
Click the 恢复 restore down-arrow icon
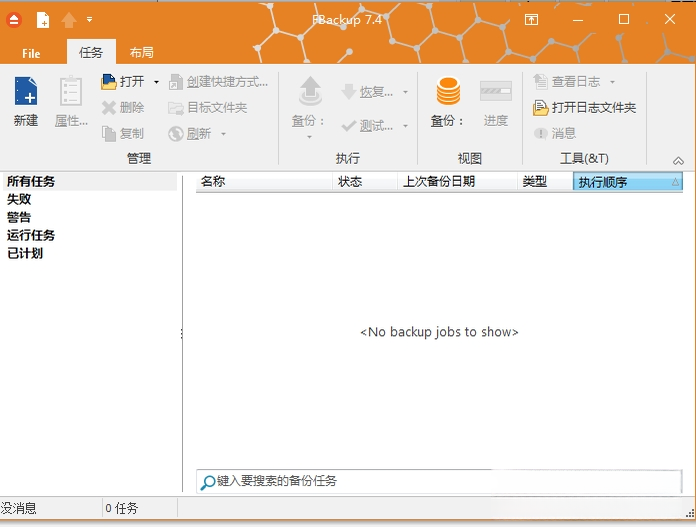349,92
